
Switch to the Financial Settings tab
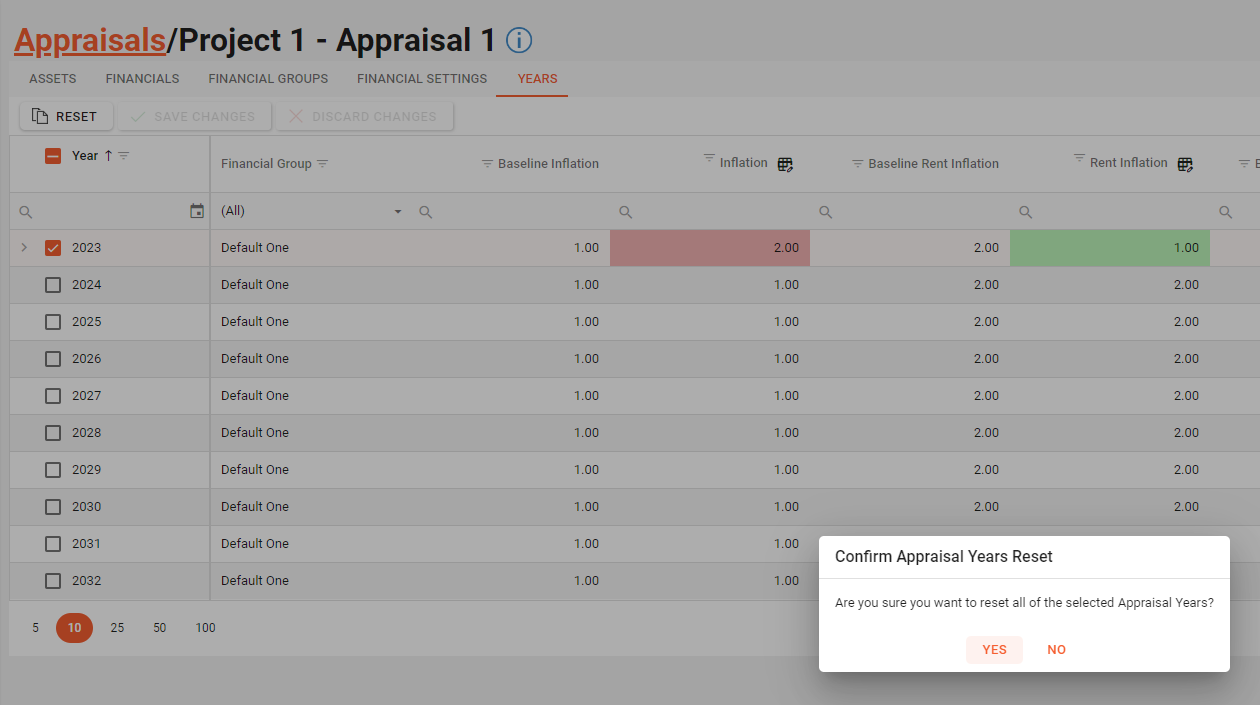422,79
